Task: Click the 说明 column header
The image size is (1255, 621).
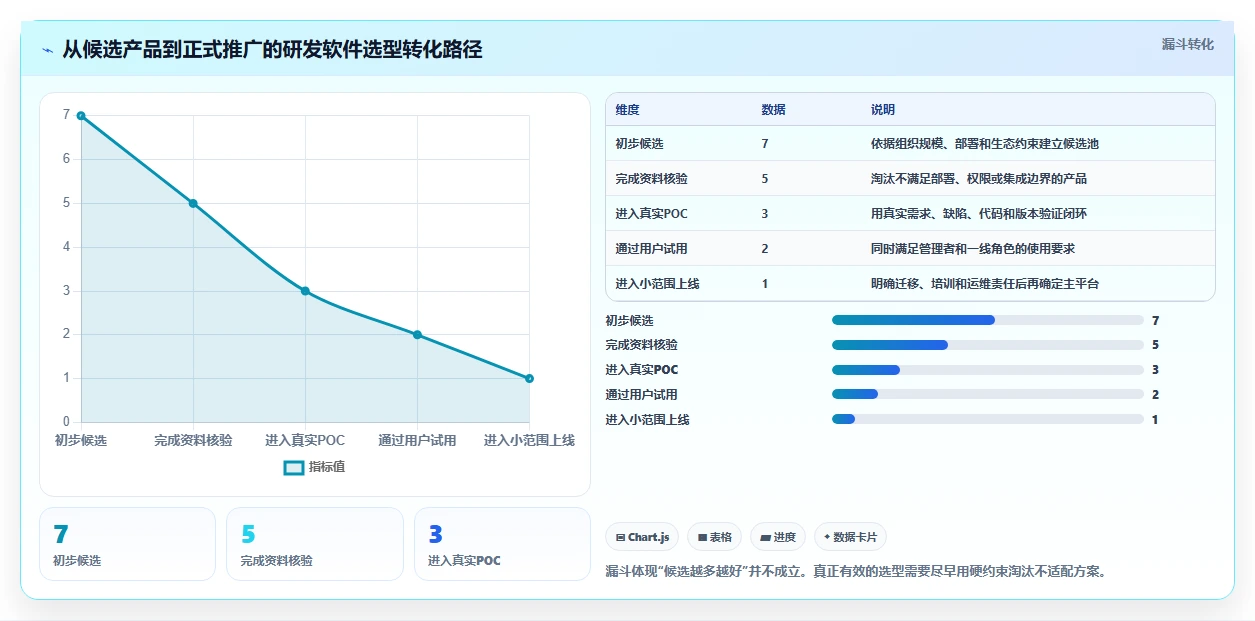Action: (883, 110)
